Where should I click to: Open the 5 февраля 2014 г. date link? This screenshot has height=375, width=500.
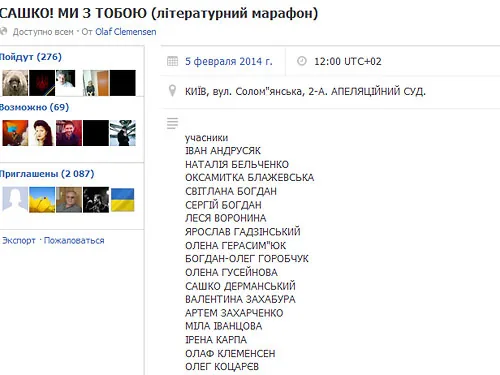coord(229,61)
